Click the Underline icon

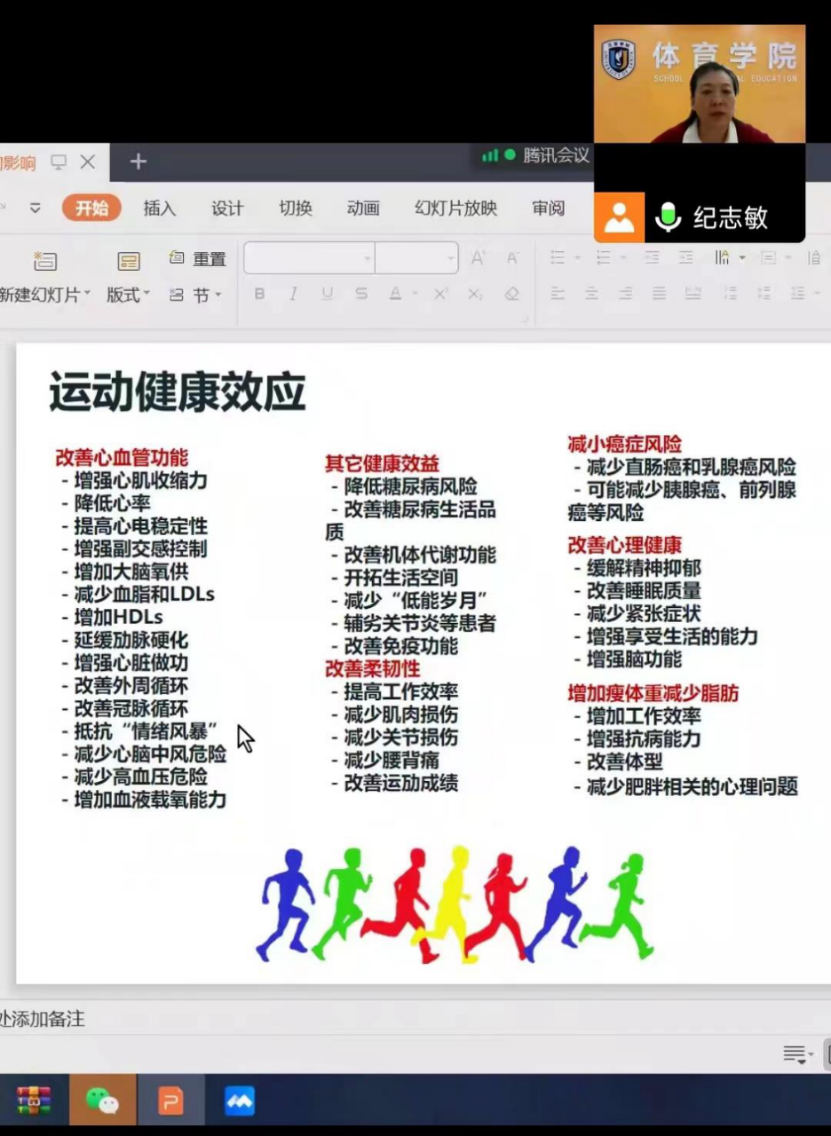coord(328,292)
